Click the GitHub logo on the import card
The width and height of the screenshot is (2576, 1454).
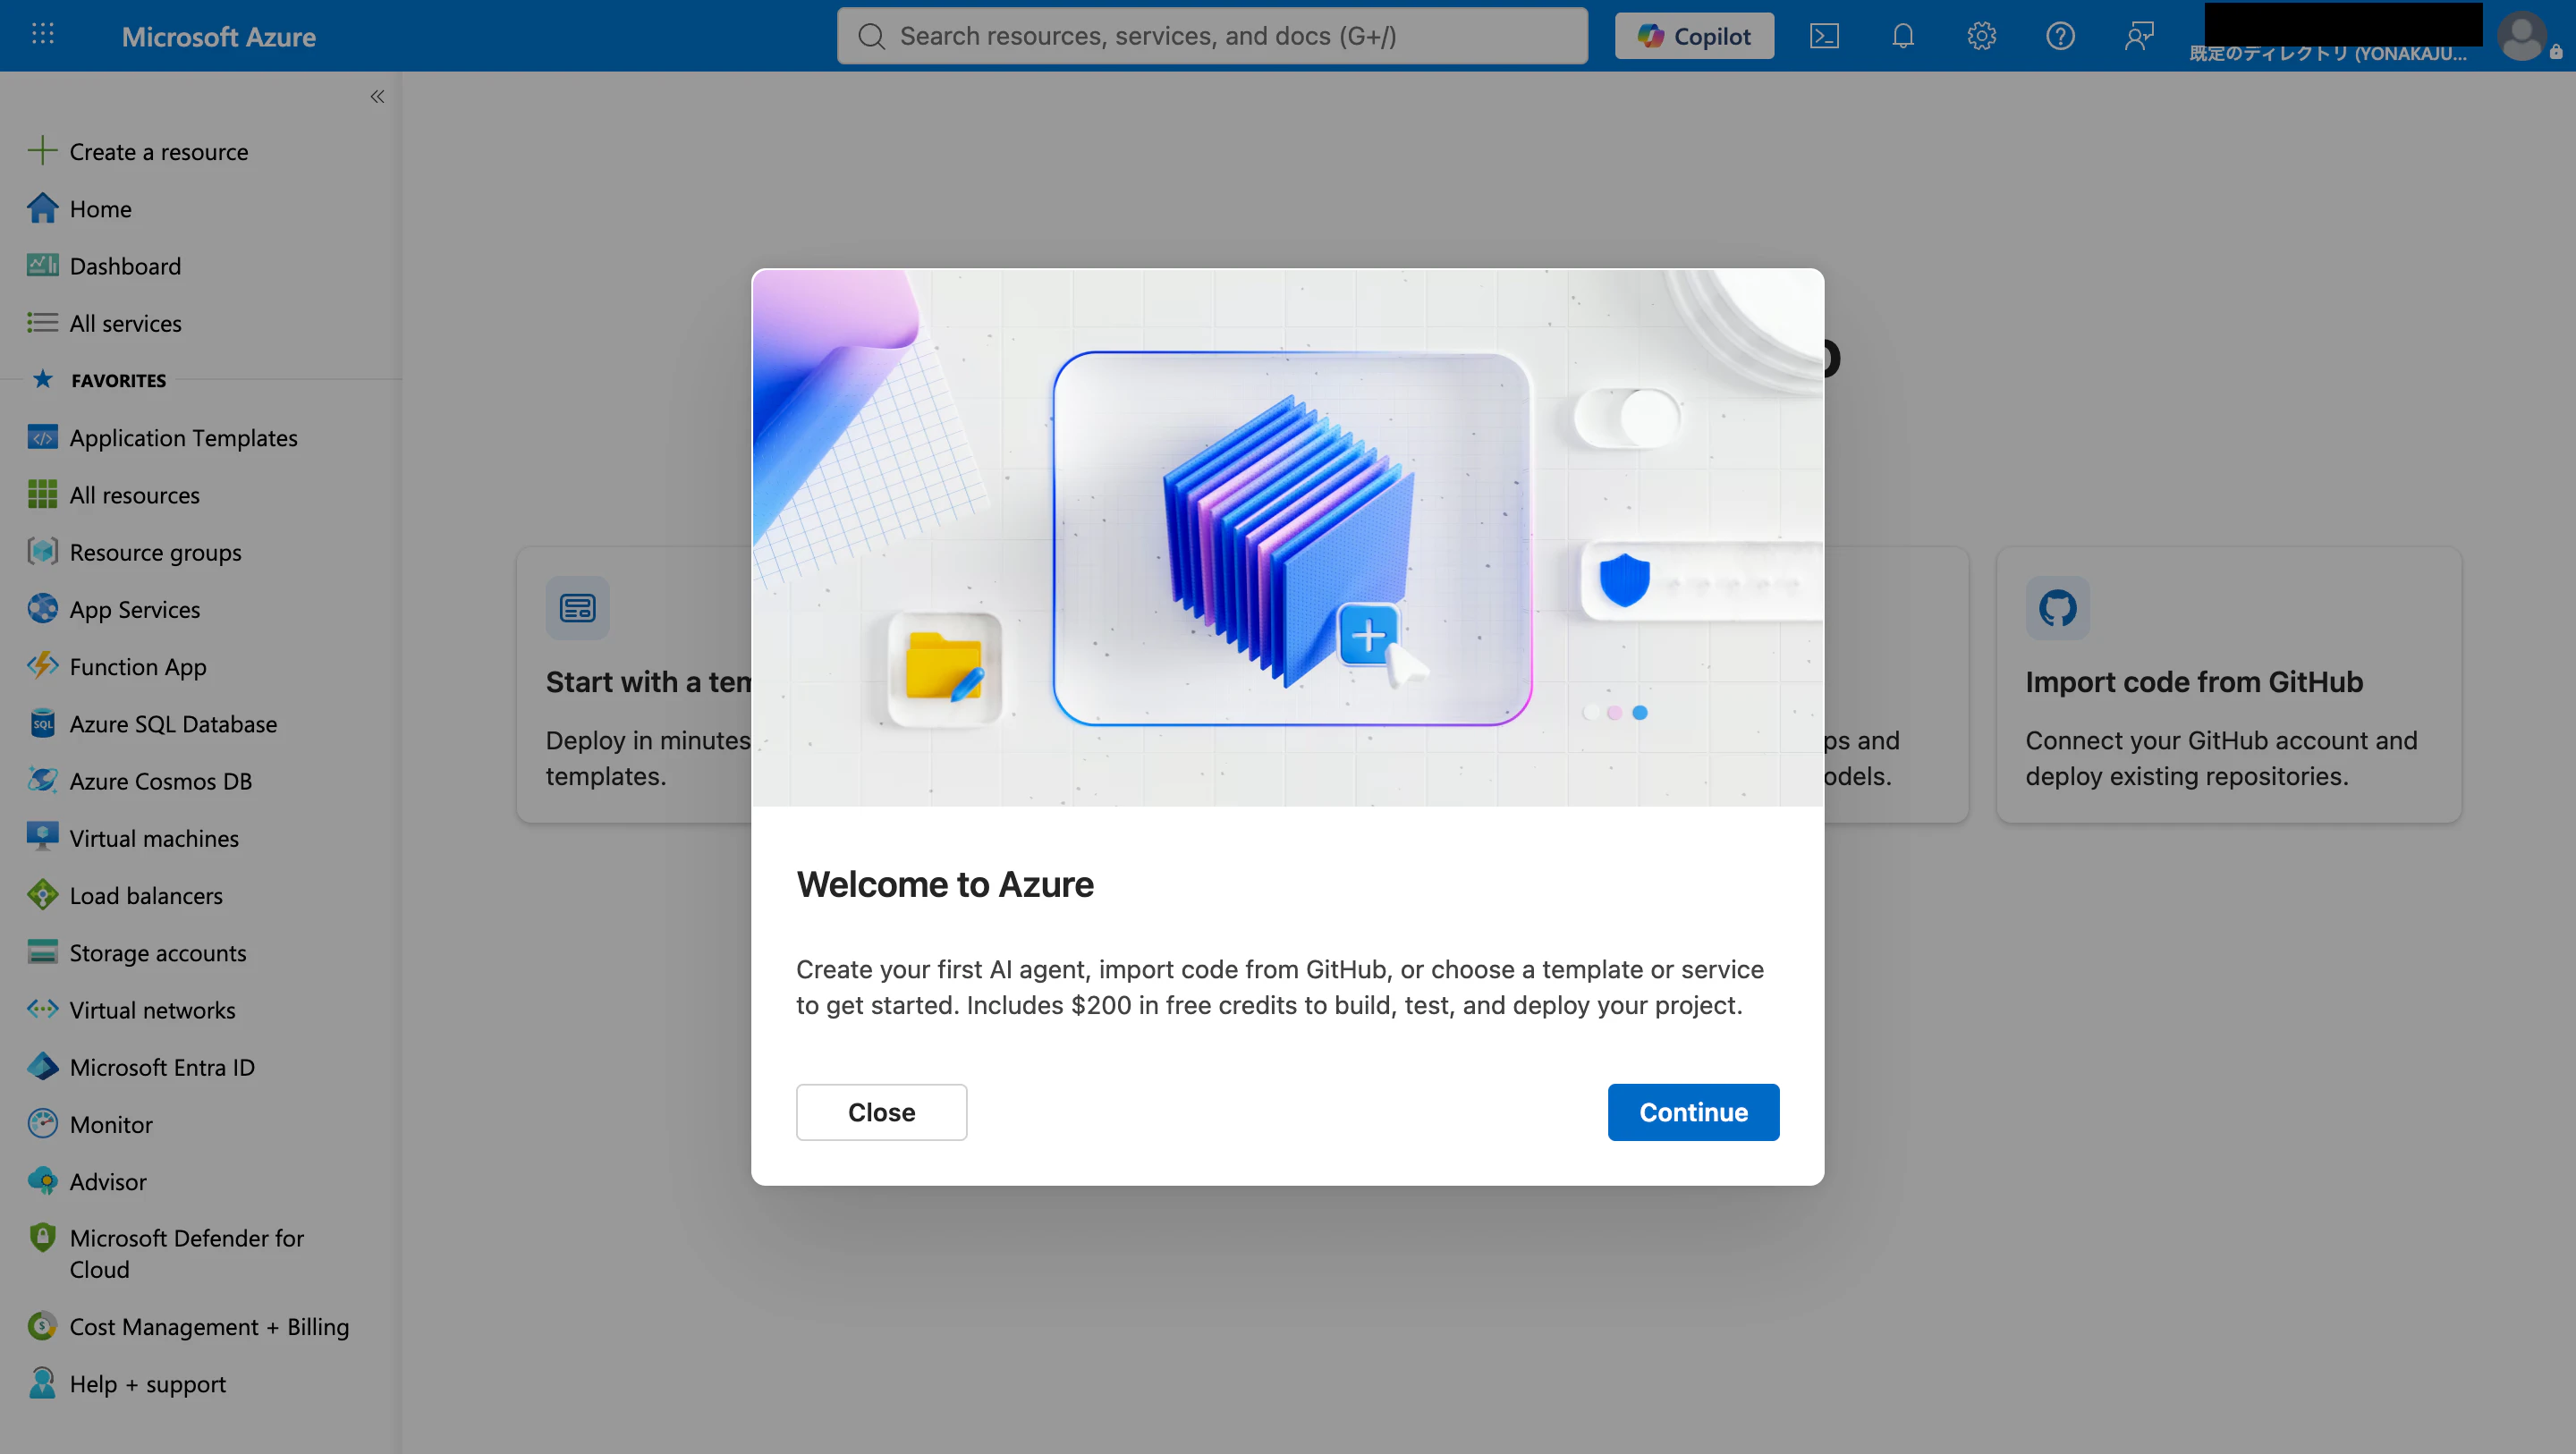pos(2057,607)
